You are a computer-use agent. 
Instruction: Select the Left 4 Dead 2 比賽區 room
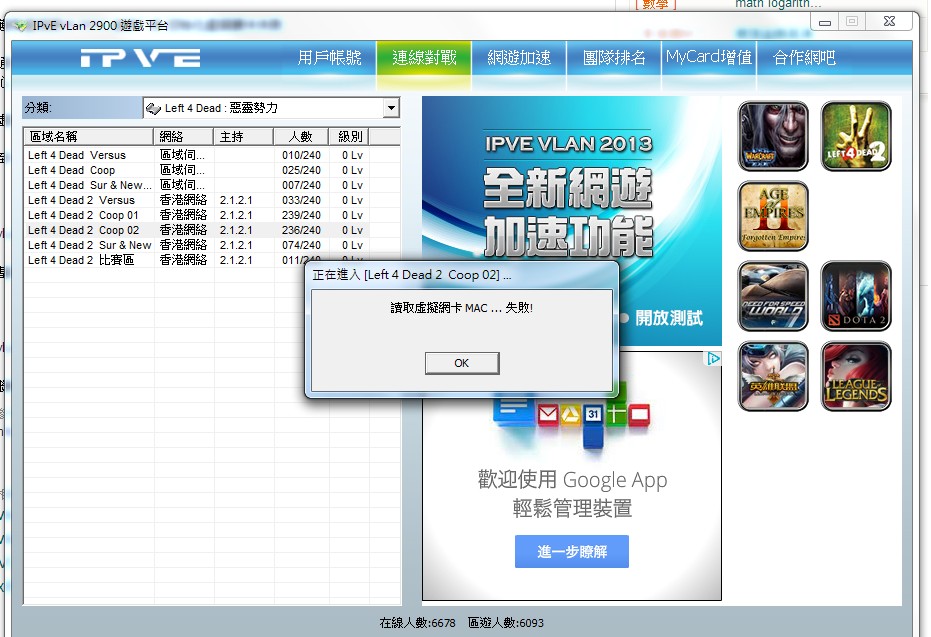point(197,260)
